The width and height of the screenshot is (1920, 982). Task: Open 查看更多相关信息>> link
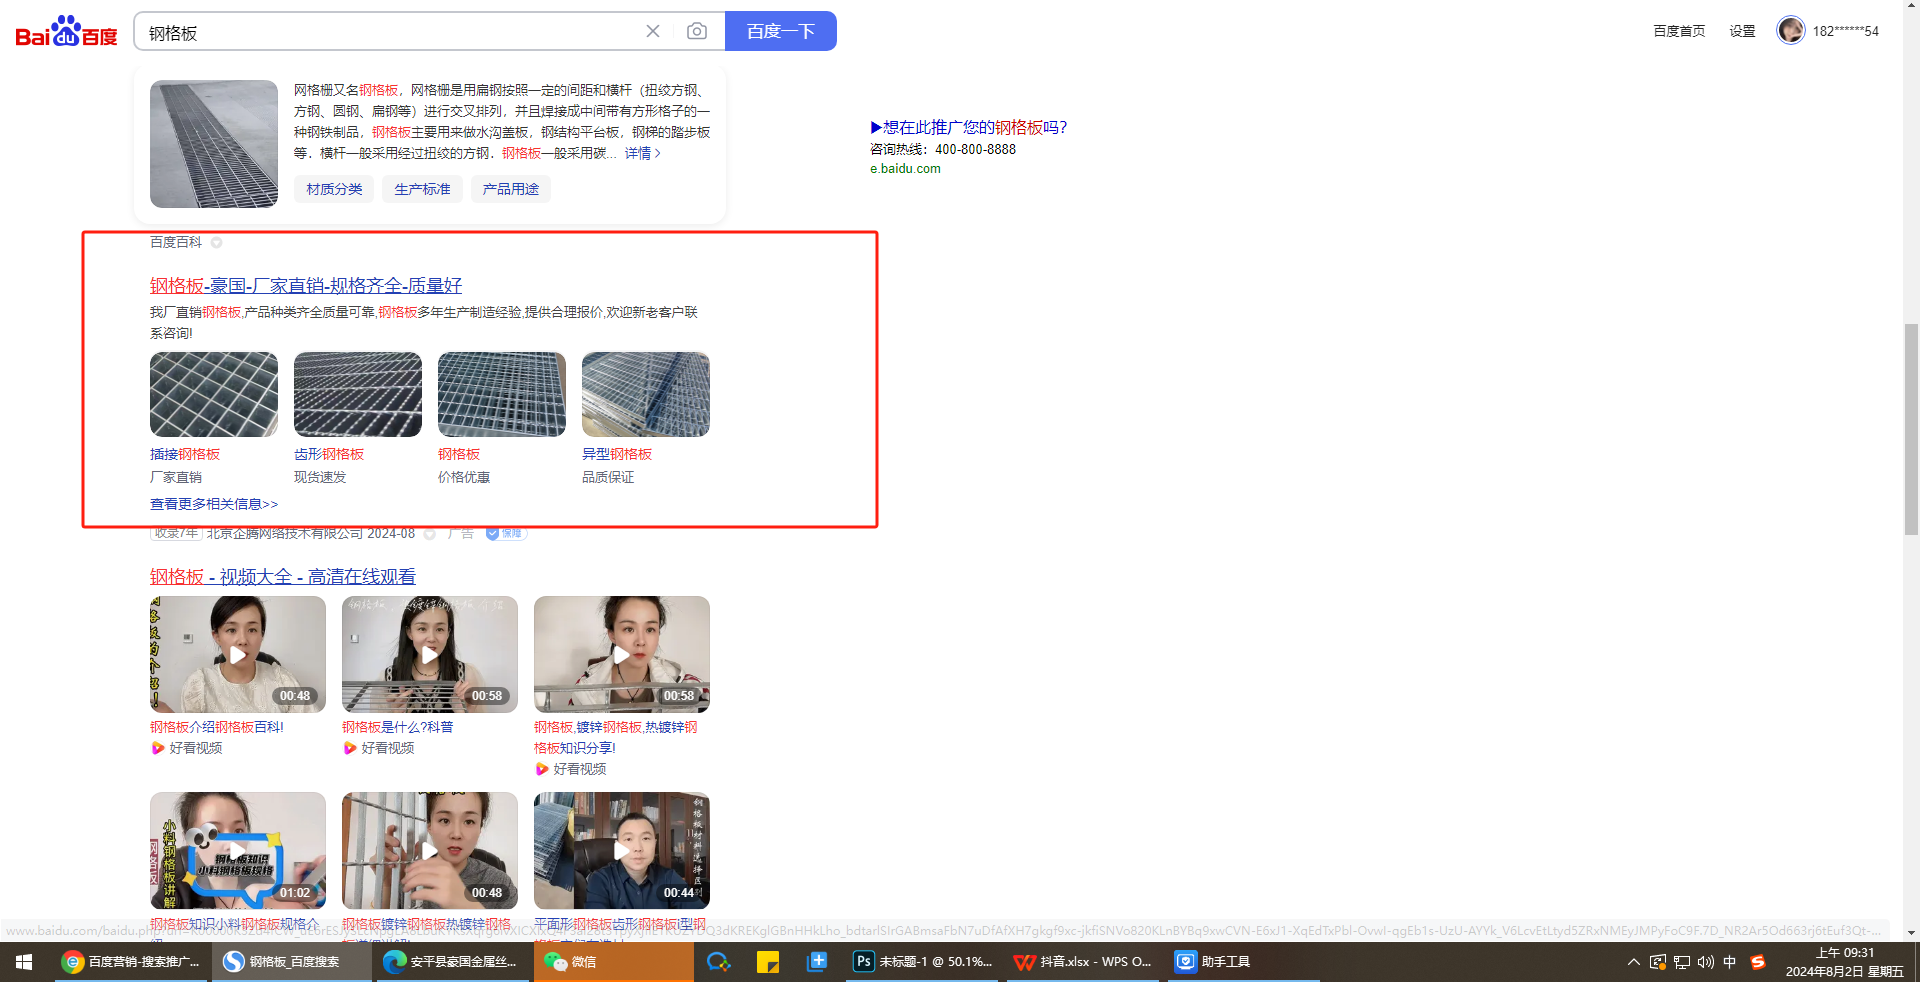[214, 504]
